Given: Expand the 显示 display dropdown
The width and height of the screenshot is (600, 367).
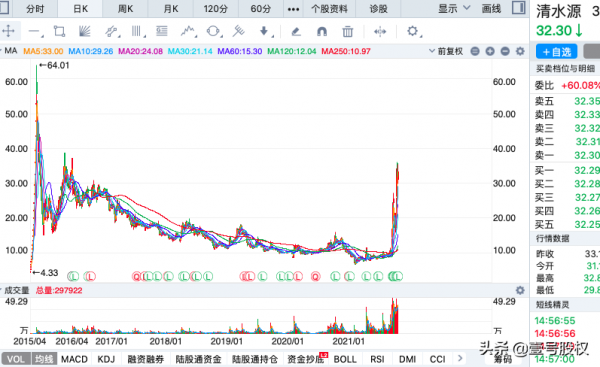Looking at the screenshot, I should point(454,8).
